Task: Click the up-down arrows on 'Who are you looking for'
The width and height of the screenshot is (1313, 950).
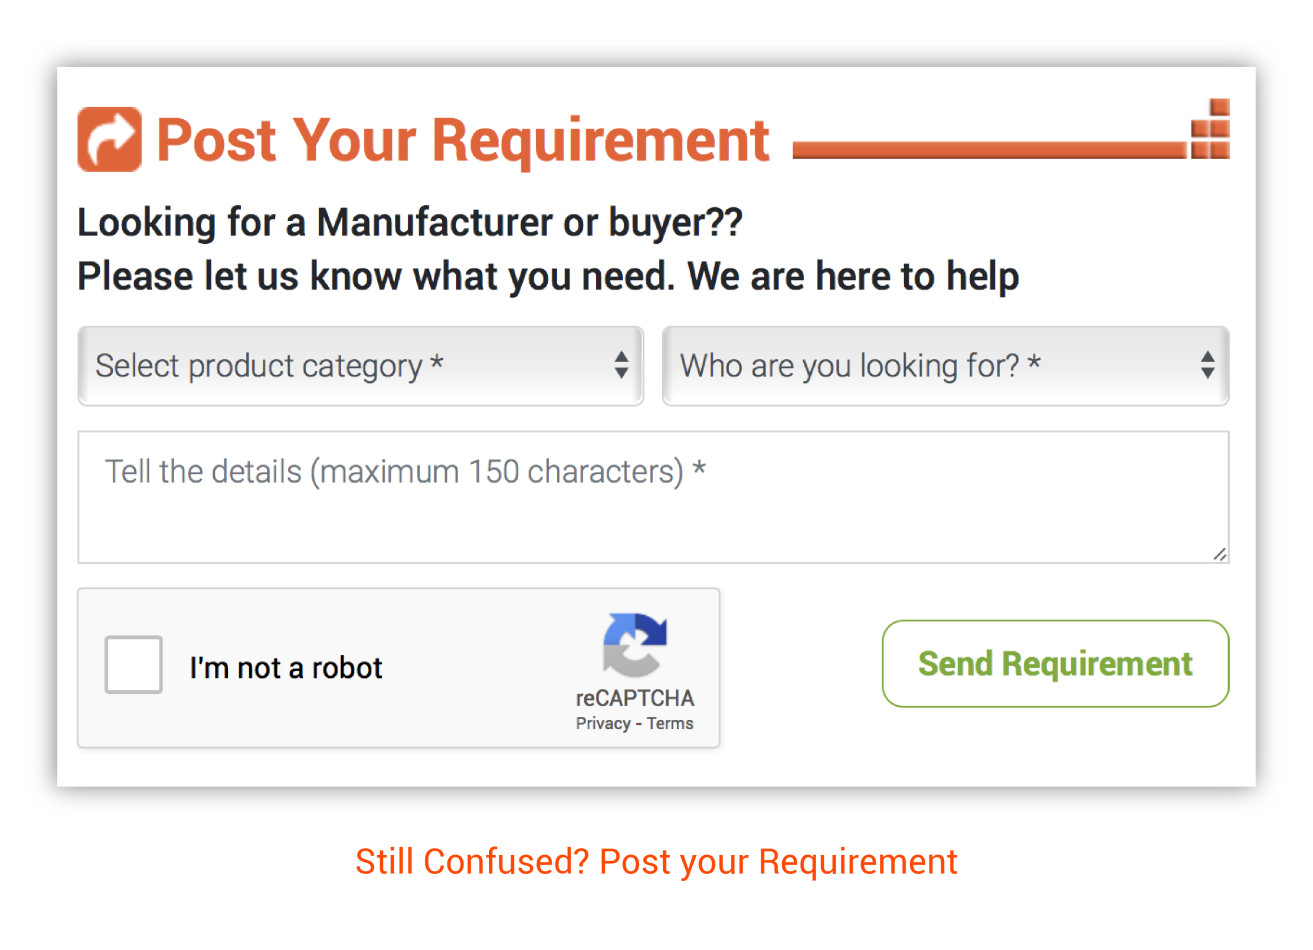Action: [1207, 365]
